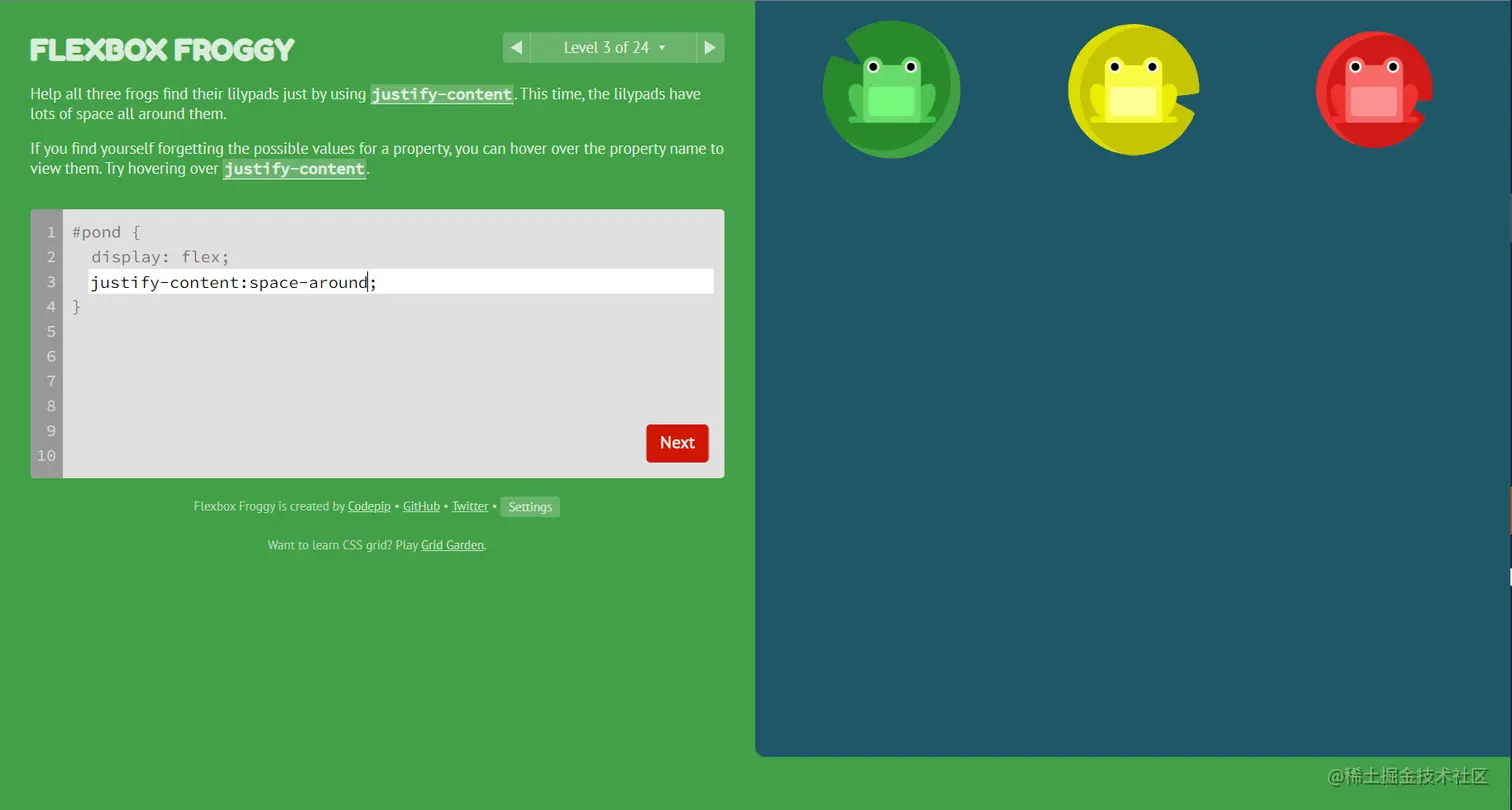Focus the justify-content code input line
1512x810 pixels.
(401, 282)
